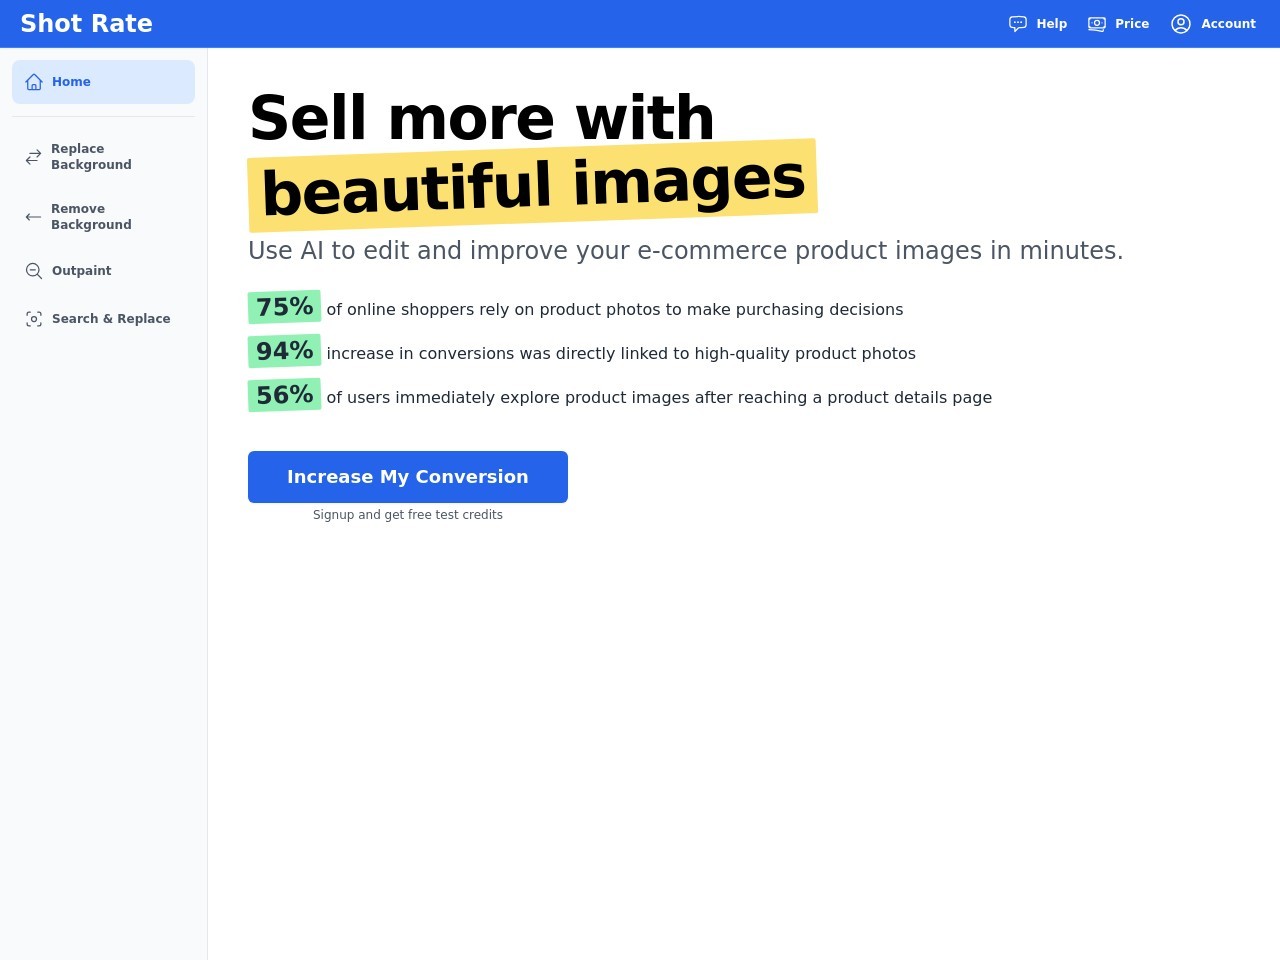
Task: Click the Account user avatar icon
Action: tap(1181, 24)
